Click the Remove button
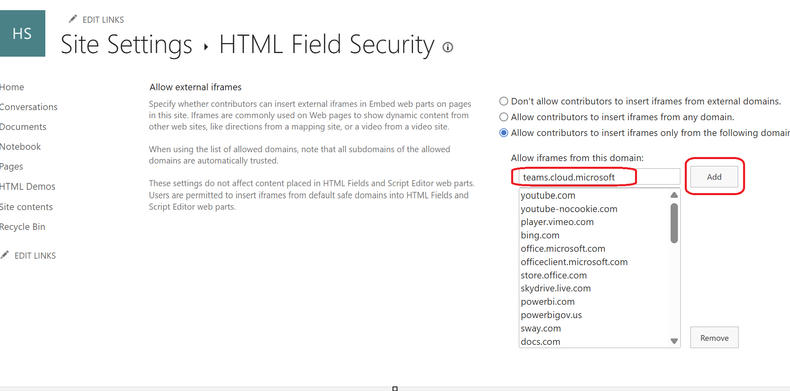790x391 pixels. coord(714,338)
